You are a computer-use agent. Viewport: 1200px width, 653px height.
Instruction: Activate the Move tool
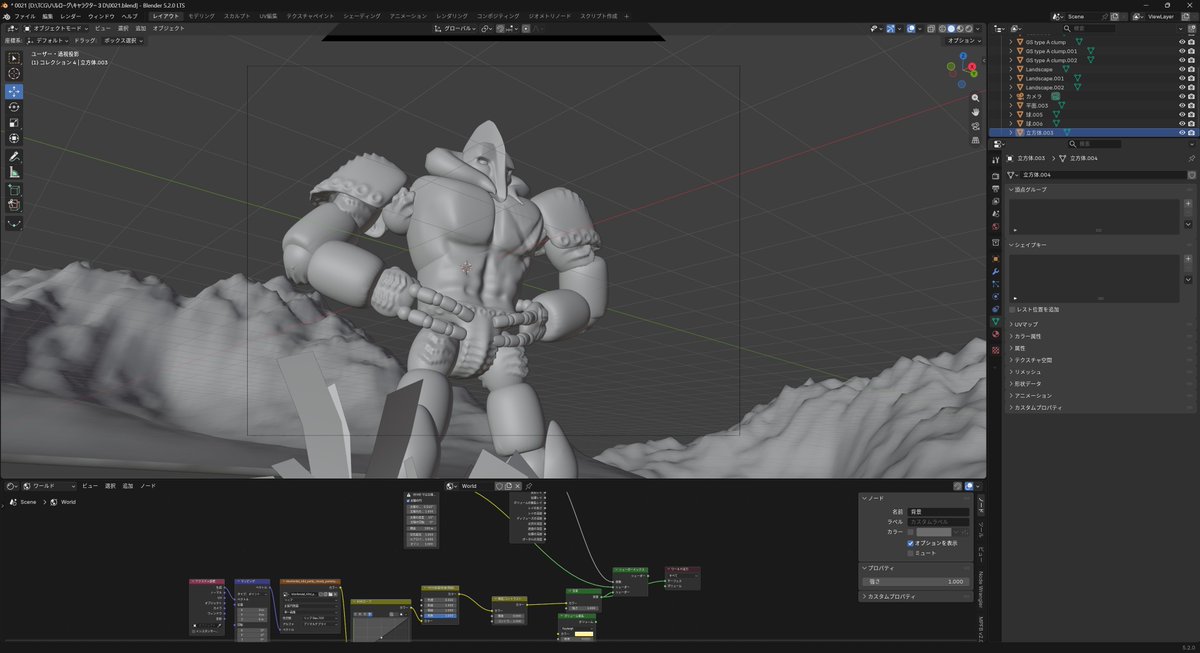pos(14,91)
